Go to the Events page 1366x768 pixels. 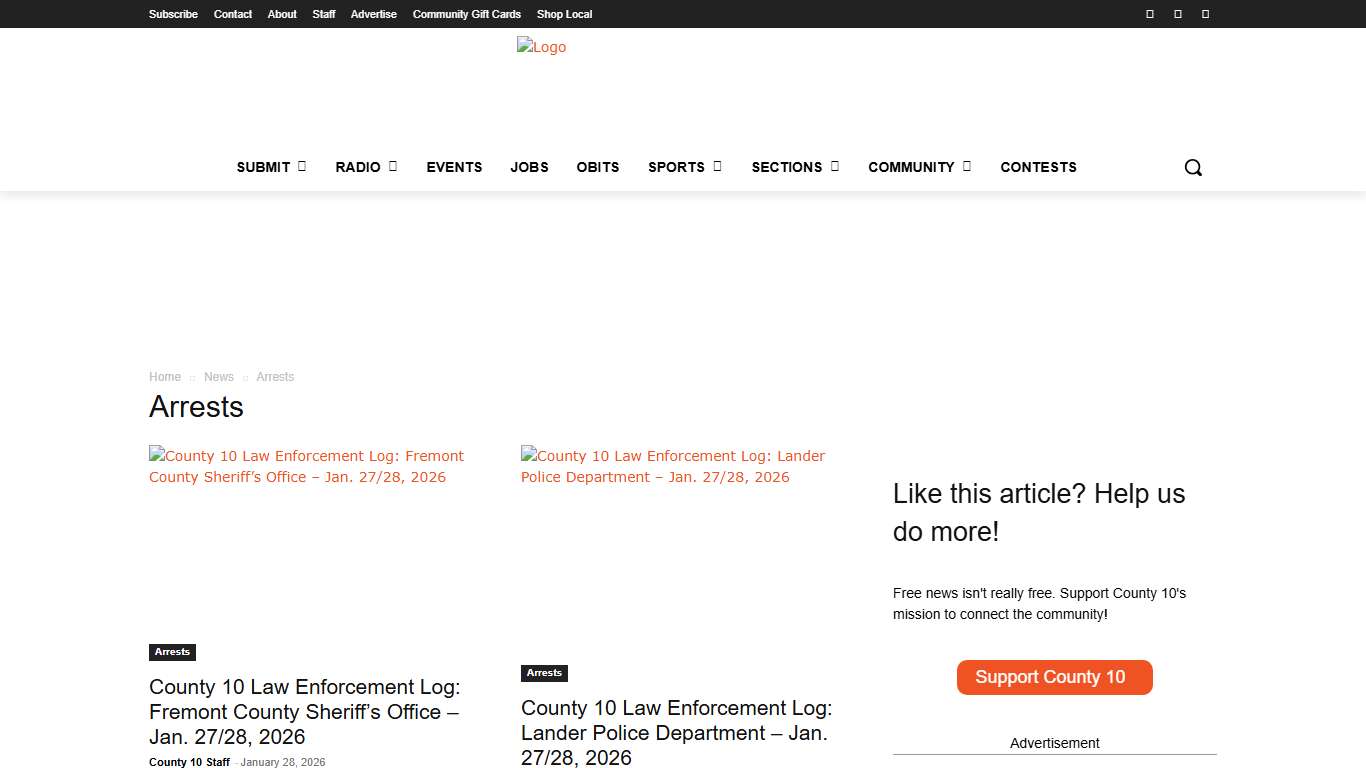click(454, 167)
